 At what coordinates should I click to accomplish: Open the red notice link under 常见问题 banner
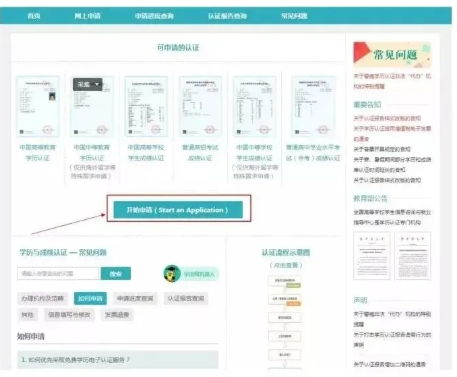(x=392, y=81)
